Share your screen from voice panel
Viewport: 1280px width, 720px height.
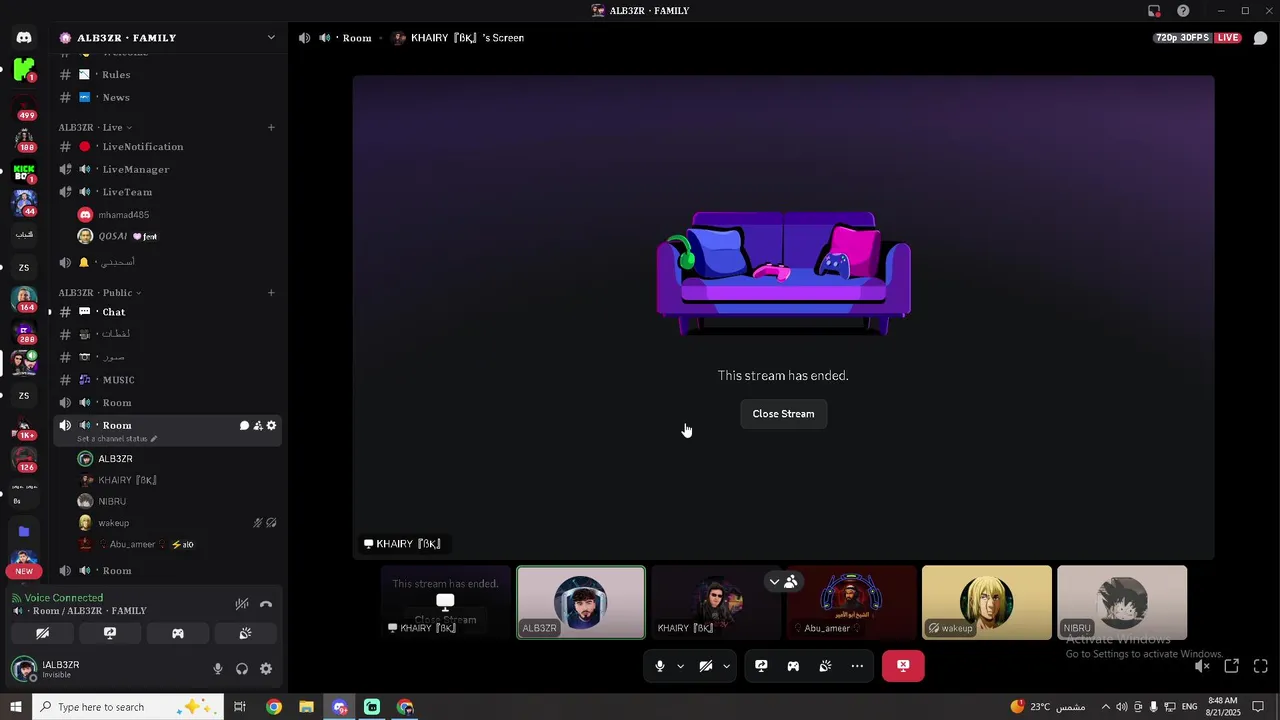[x=110, y=633]
